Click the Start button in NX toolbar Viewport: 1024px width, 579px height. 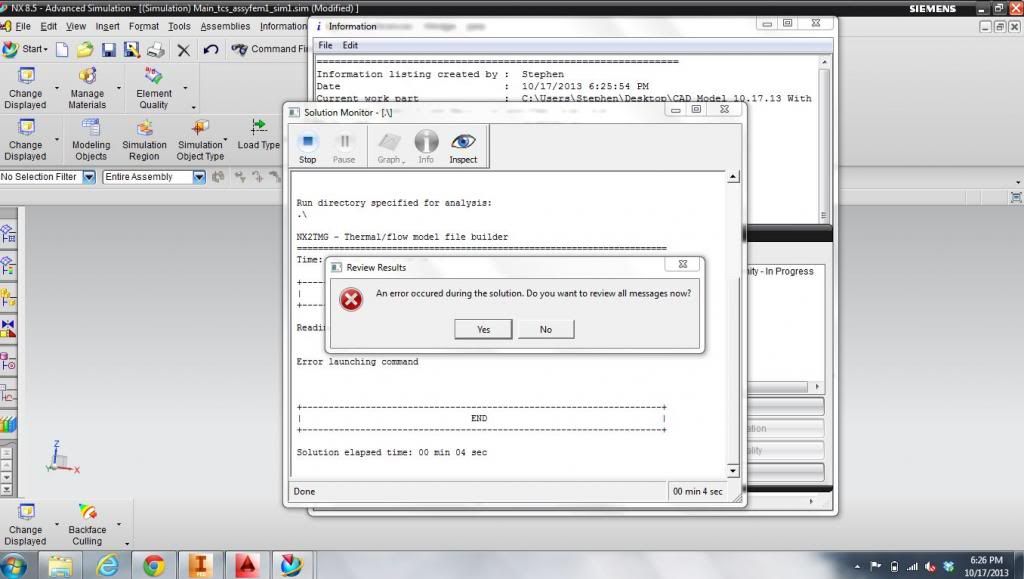[24, 49]
